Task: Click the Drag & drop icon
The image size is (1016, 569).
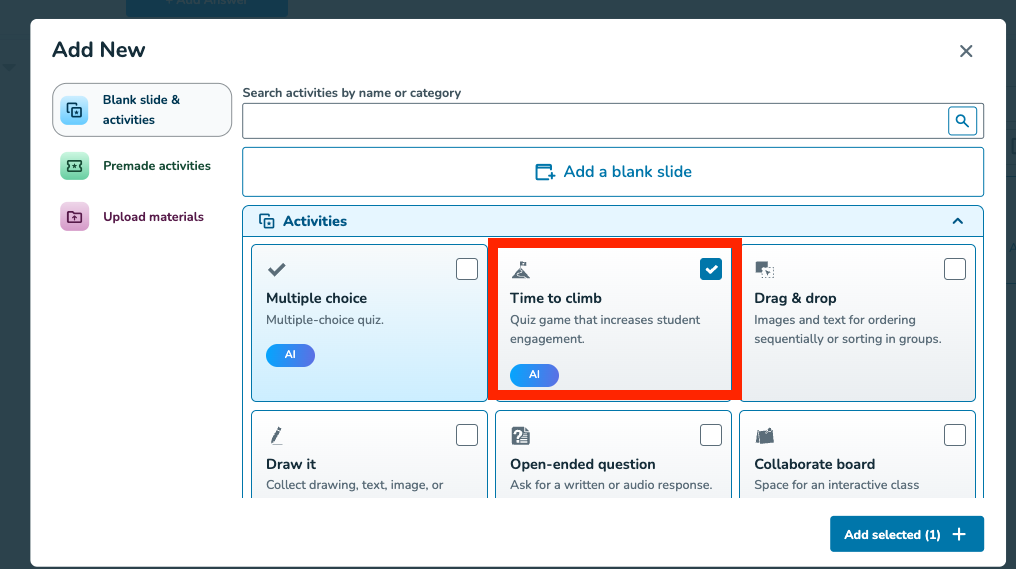Action: pos(765,269)
